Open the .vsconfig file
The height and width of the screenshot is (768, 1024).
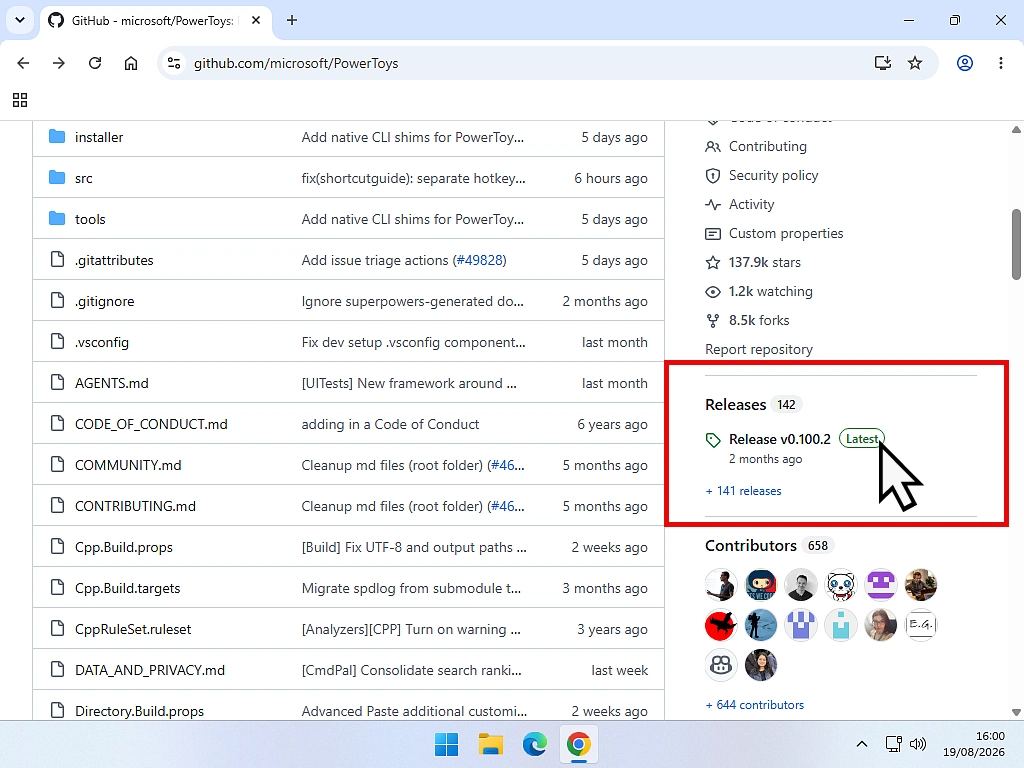point(102,342)
